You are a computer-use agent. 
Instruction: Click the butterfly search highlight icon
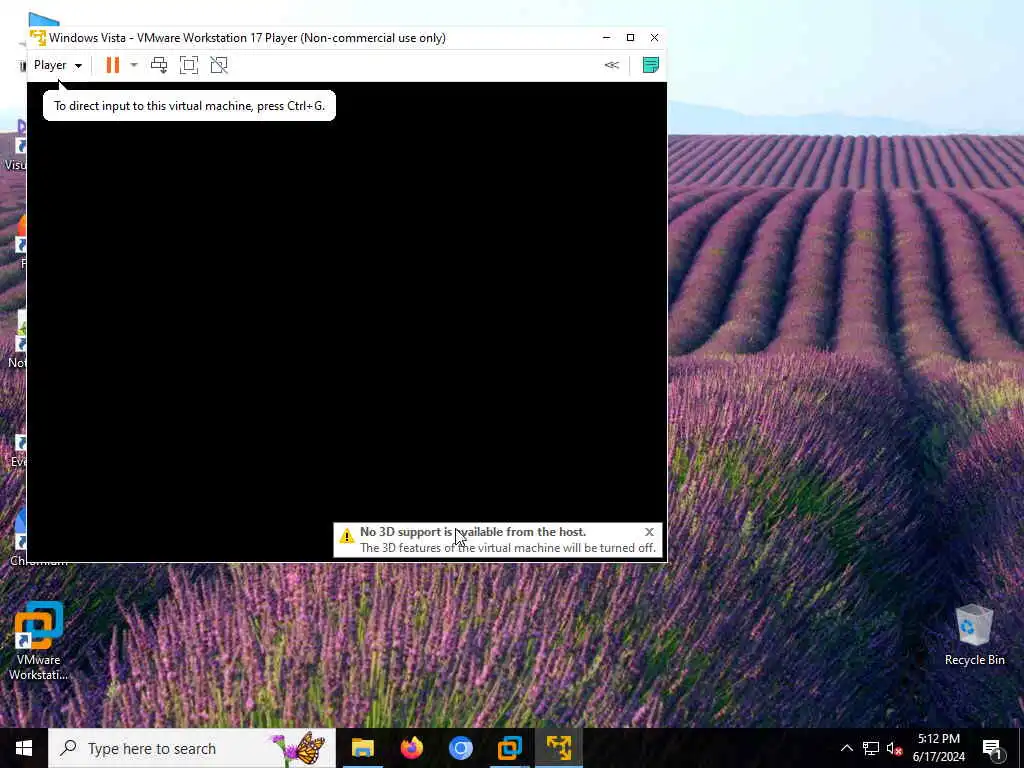(x=300, y=748)
